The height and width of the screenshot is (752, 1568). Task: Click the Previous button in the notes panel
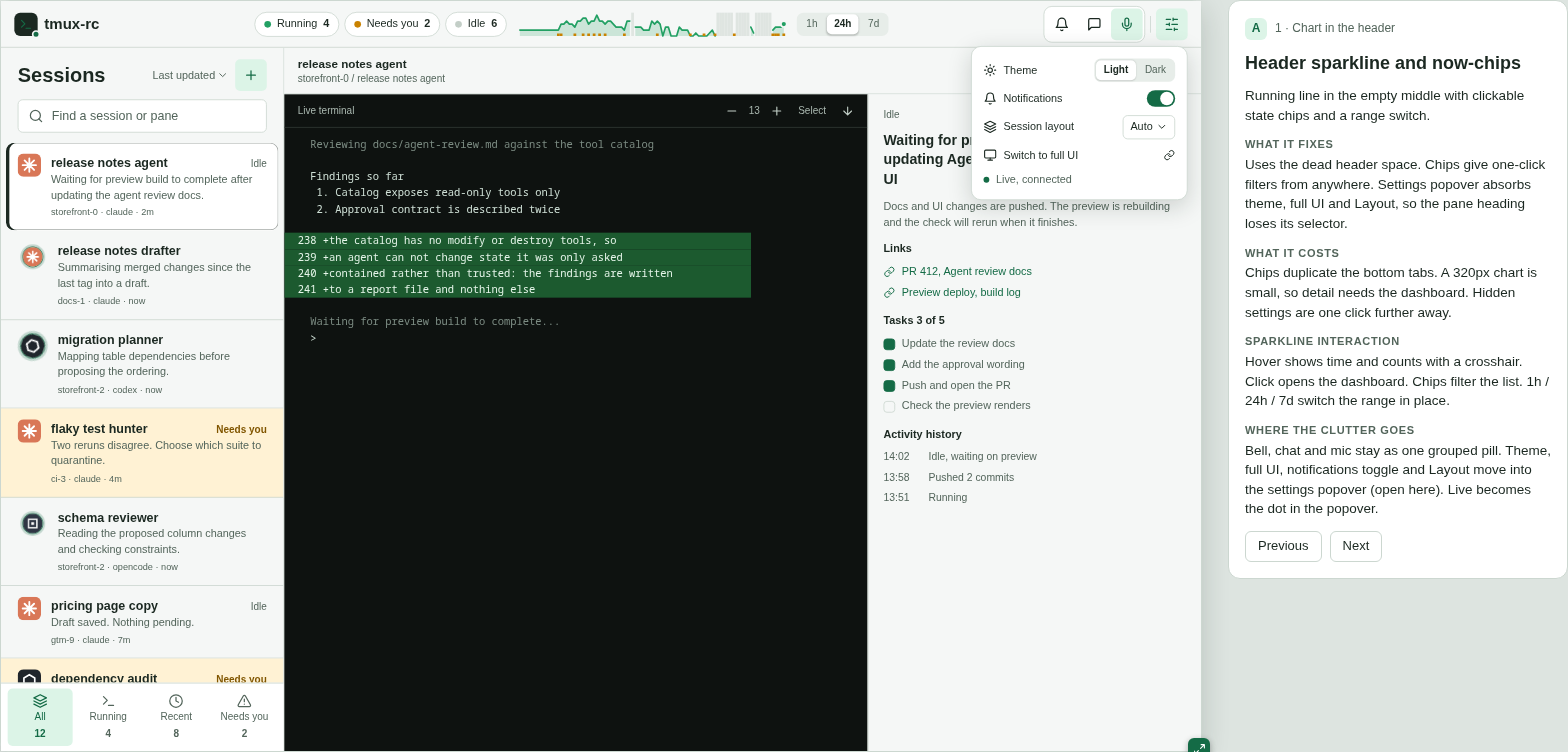point(1283,546)
